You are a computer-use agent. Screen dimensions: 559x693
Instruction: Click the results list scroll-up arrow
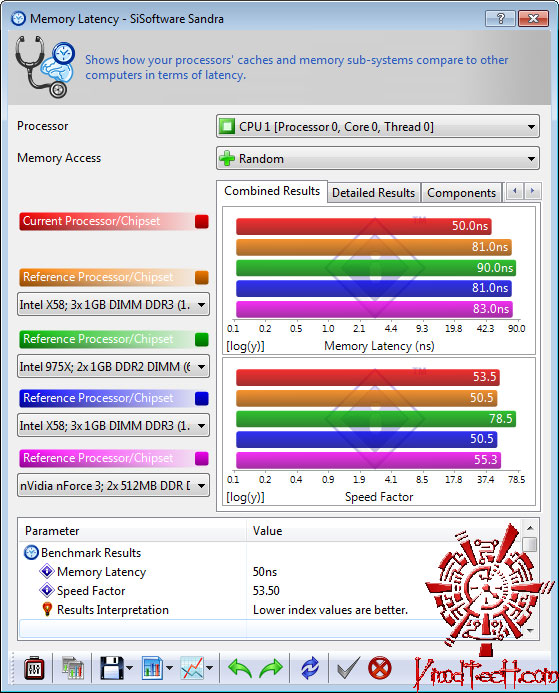pos(530,528)
